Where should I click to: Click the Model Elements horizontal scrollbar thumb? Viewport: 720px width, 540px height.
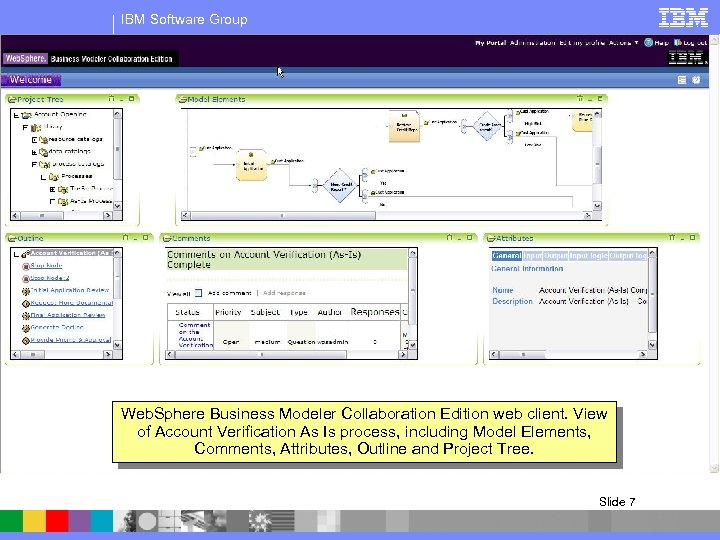point(283,215)
